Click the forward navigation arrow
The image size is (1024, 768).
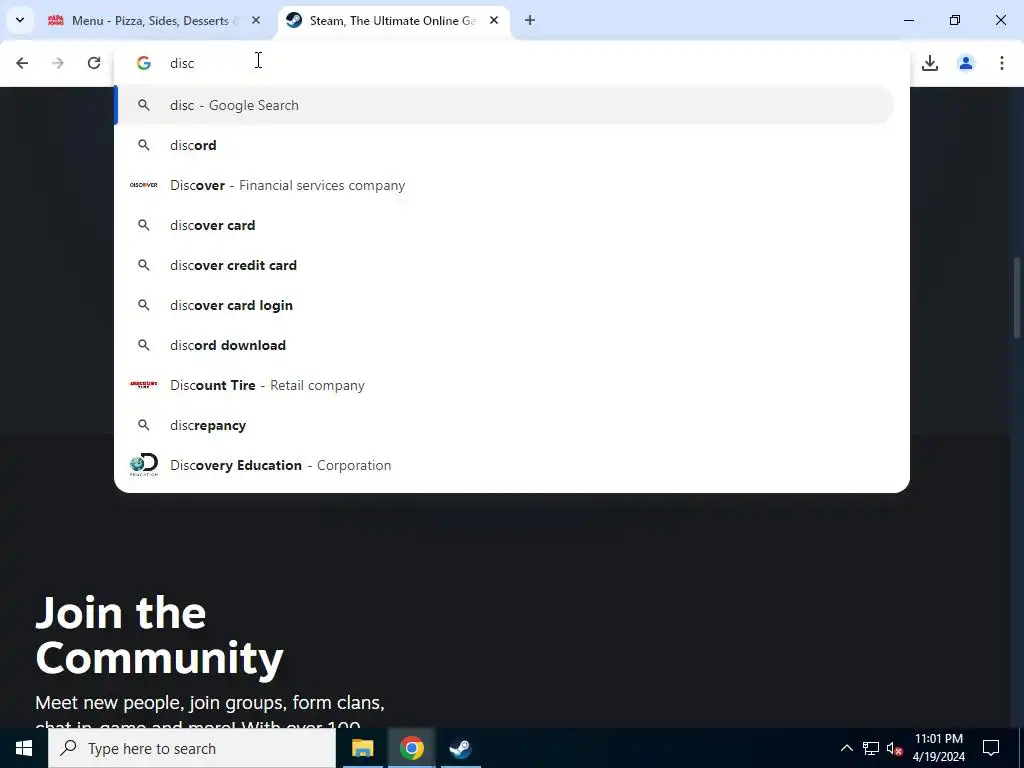[57, 63]
